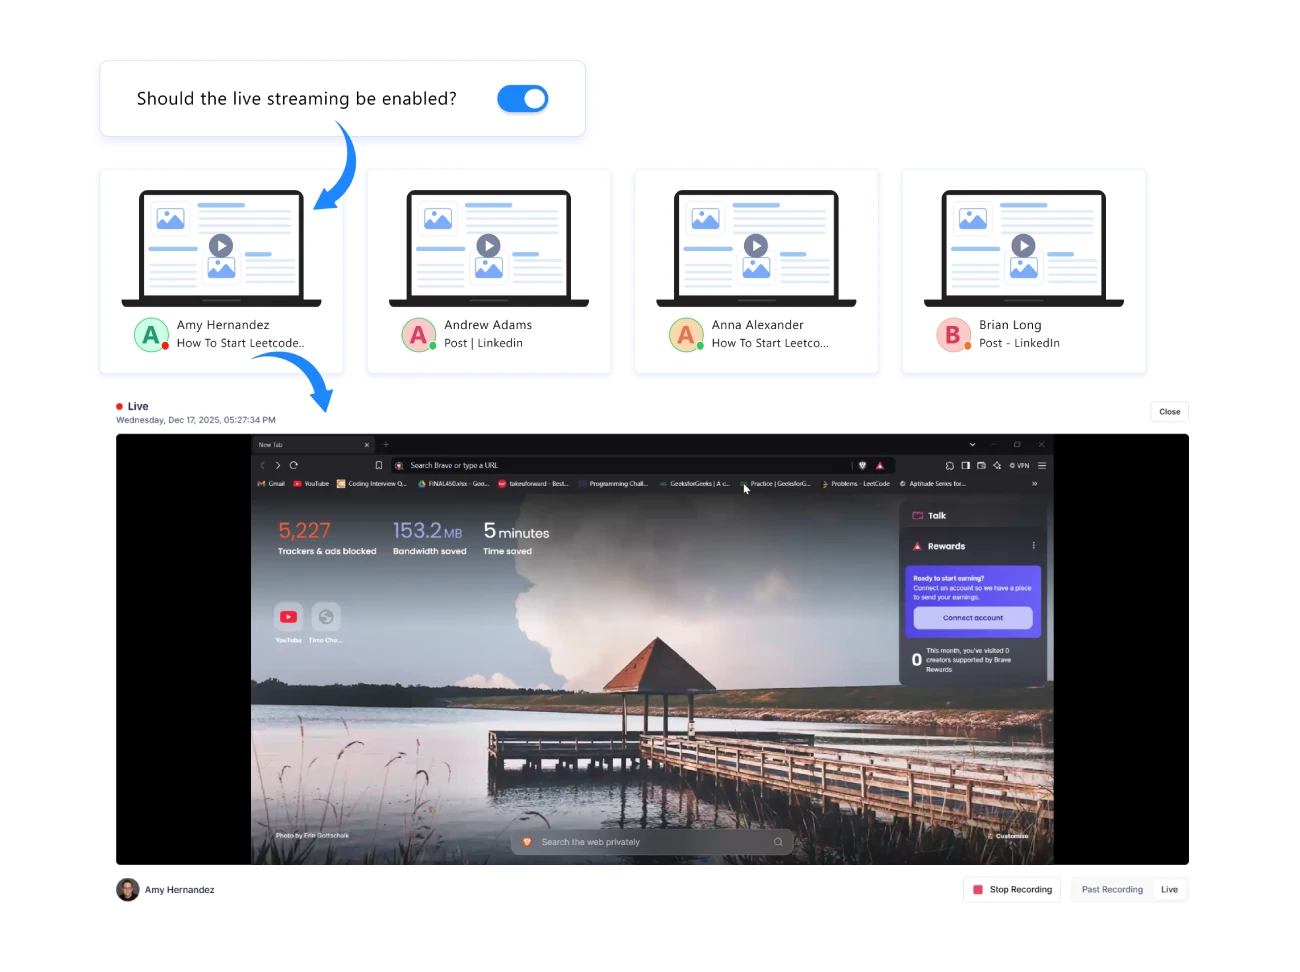
Task: Click the Brave Talk camera icon in the widget
Action: click(917, 515)
